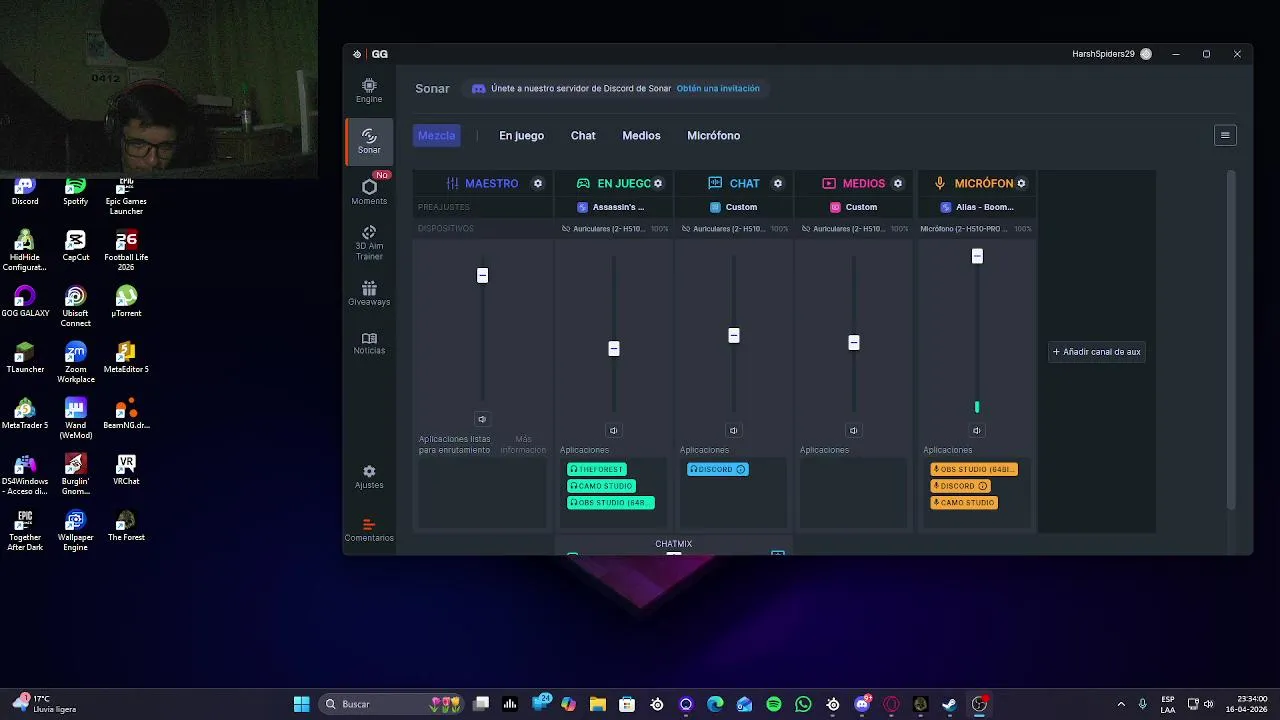Screen dimensions: 1280x720
Task: Open Micrófono input device dropdown
Action: (976, 229)
